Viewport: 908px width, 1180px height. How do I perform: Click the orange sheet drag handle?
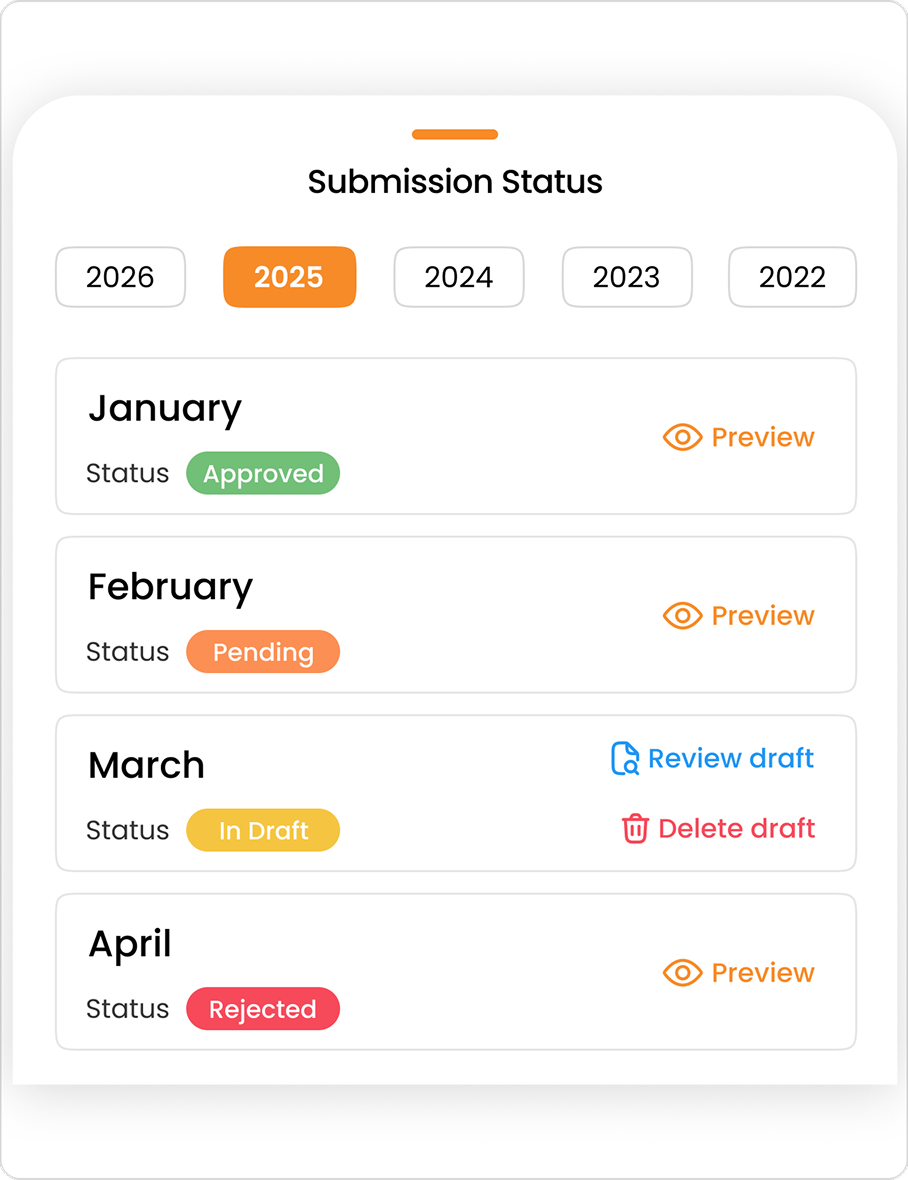(x=455, y=135)
